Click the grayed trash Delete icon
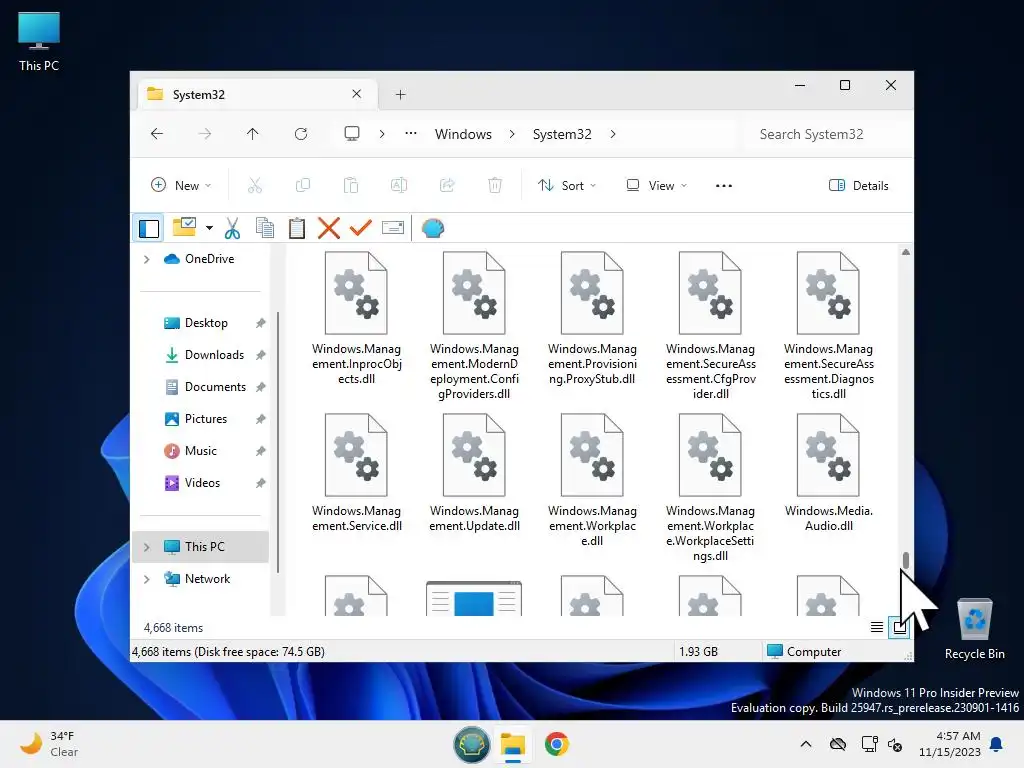The height and width of the screenshot is (768, 1024). (495, 185)
